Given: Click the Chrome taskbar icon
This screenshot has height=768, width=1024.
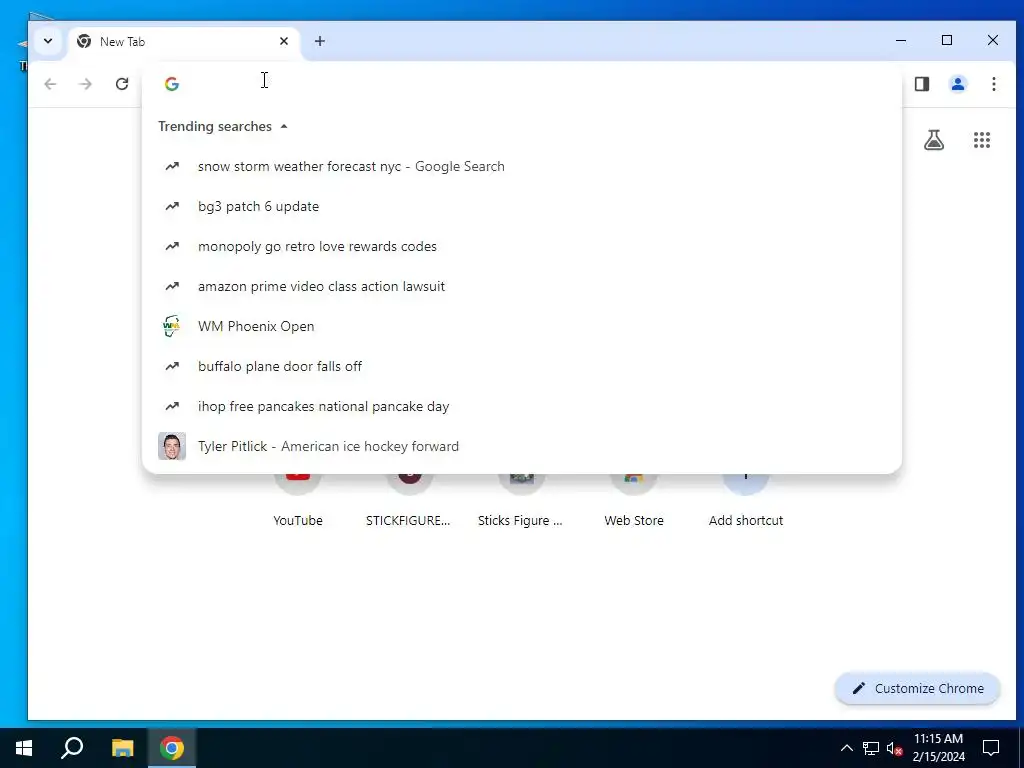Looking at the screenshot, I should click(x=172, y=748).
